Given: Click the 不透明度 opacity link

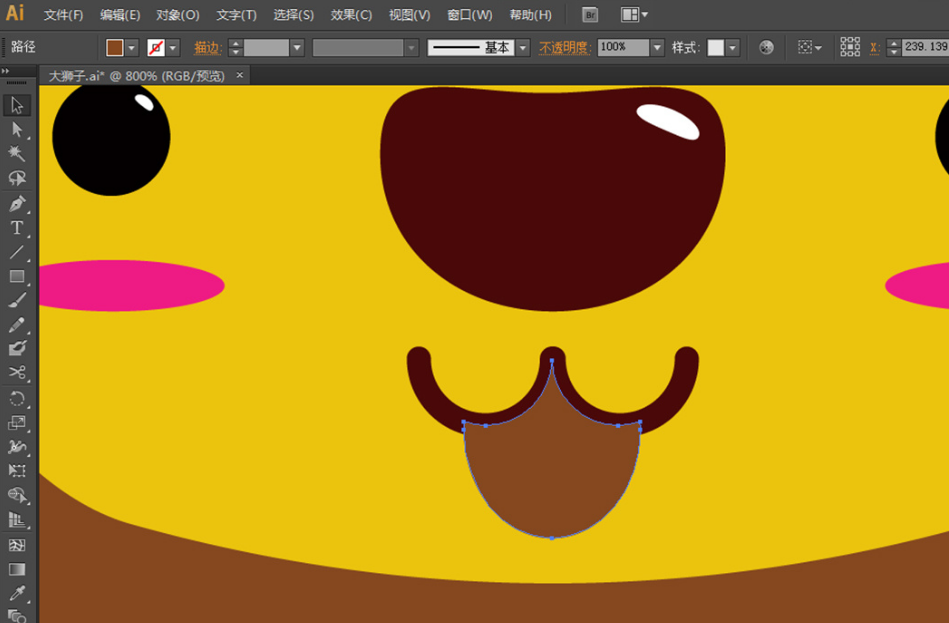Looking at the screenshot, I should [566, 48].
